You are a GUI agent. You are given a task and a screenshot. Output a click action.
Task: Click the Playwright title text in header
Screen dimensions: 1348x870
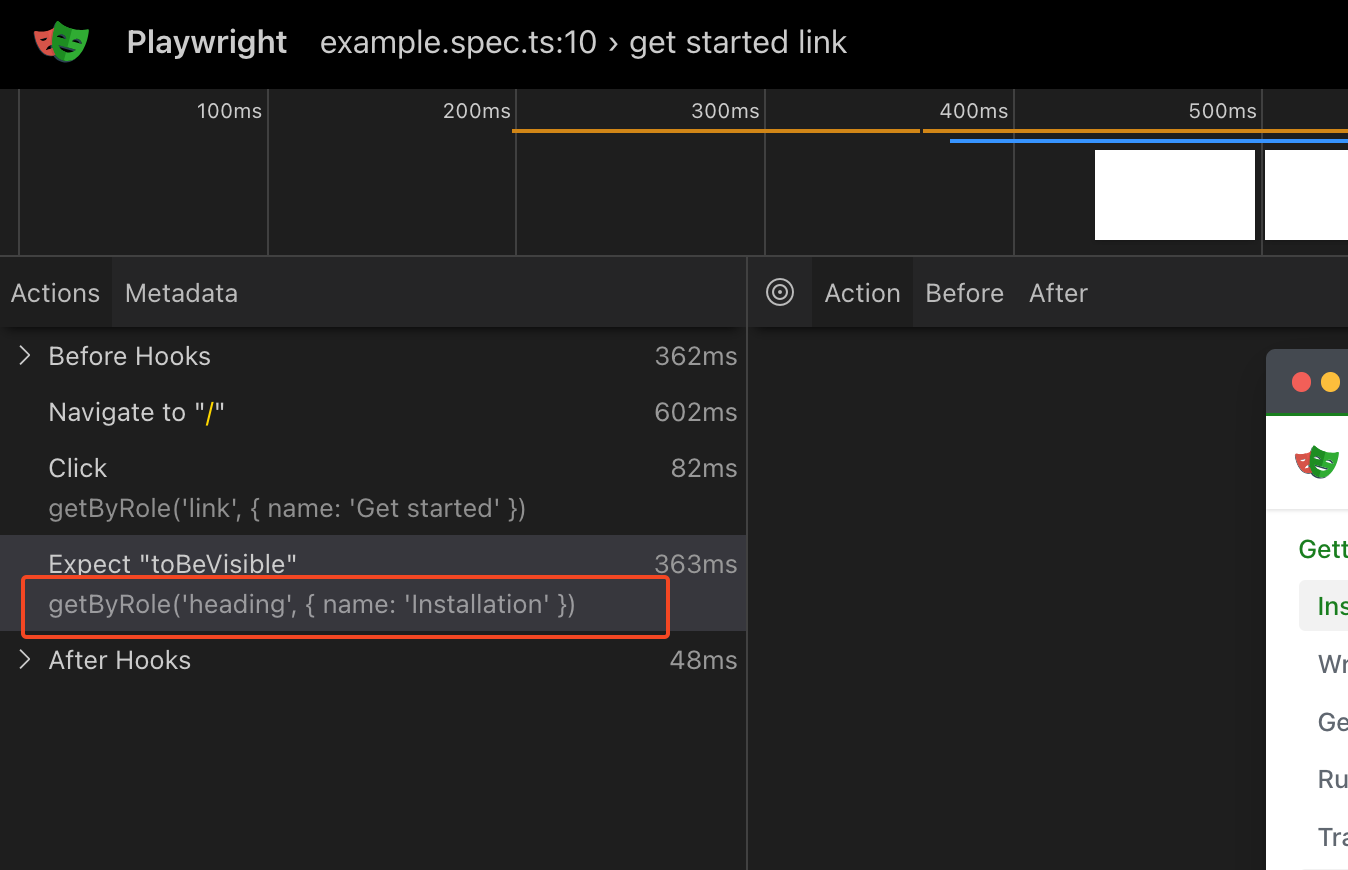(207, 42)
